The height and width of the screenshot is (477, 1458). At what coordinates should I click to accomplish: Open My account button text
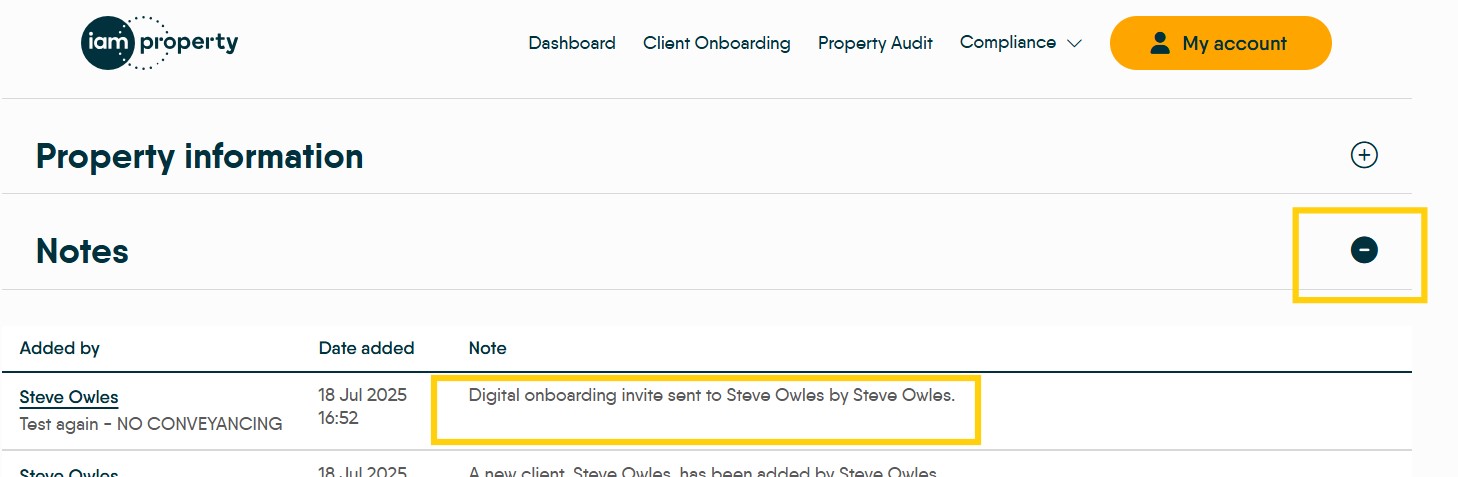pyautogui.click(x=1234, y=43)
